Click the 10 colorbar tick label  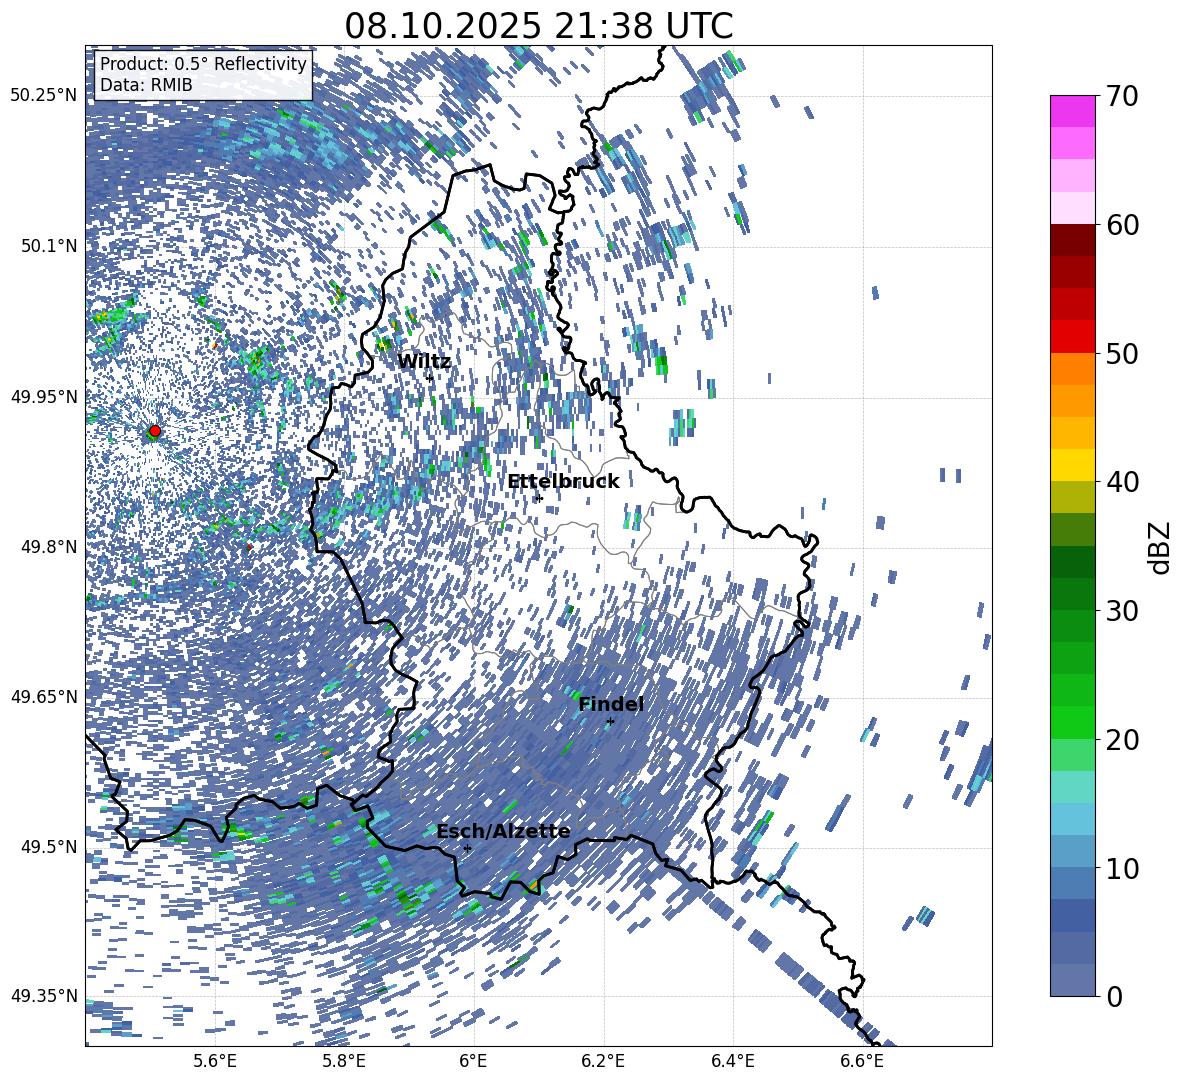(1121, 868)
